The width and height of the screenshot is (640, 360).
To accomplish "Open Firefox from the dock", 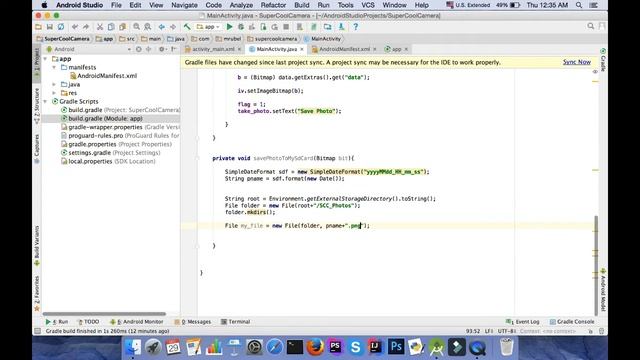I will point(315,347).
